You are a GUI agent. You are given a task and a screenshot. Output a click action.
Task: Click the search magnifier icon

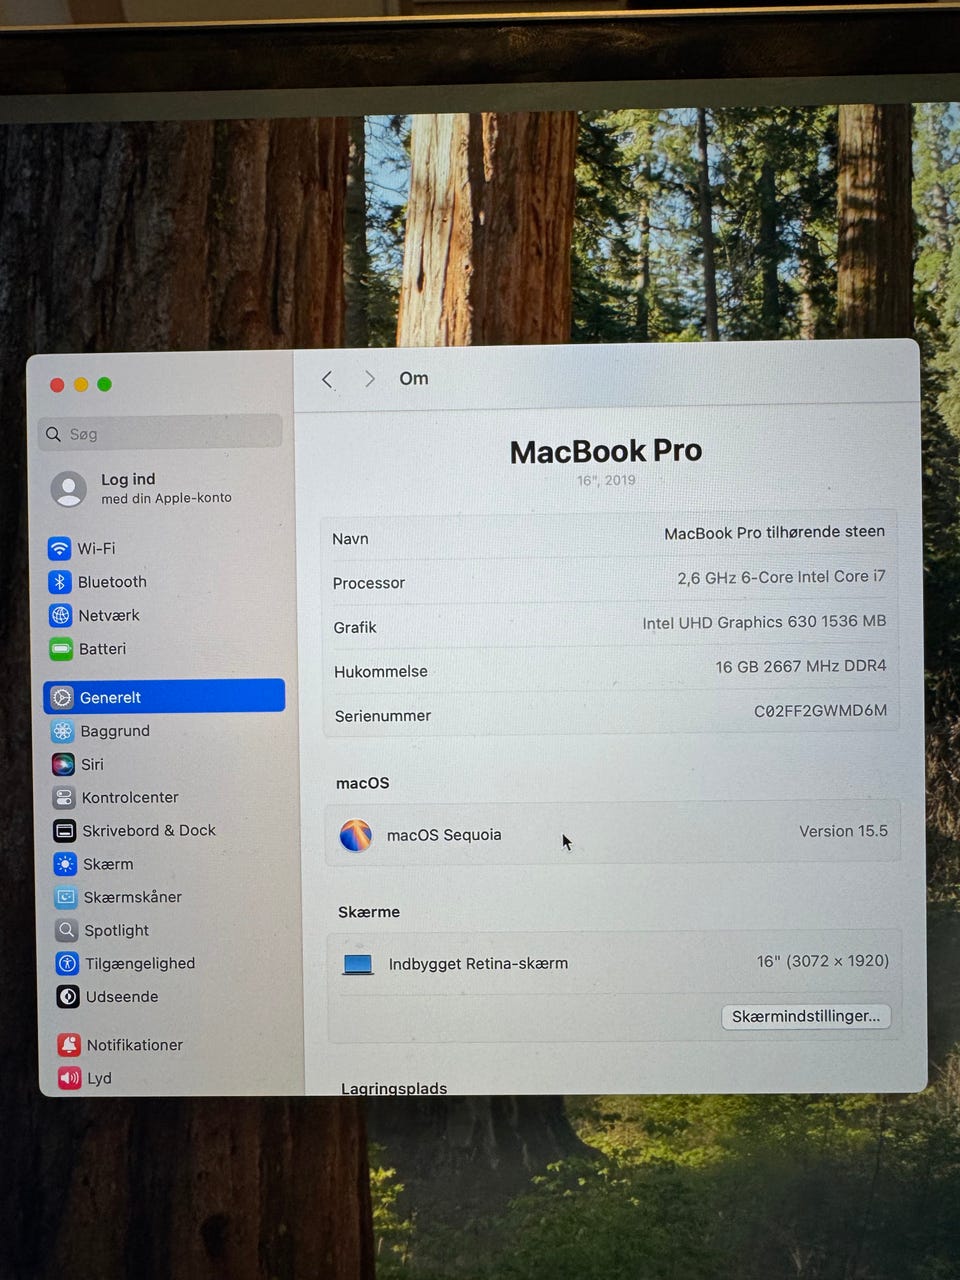click(x=54, y=434)
